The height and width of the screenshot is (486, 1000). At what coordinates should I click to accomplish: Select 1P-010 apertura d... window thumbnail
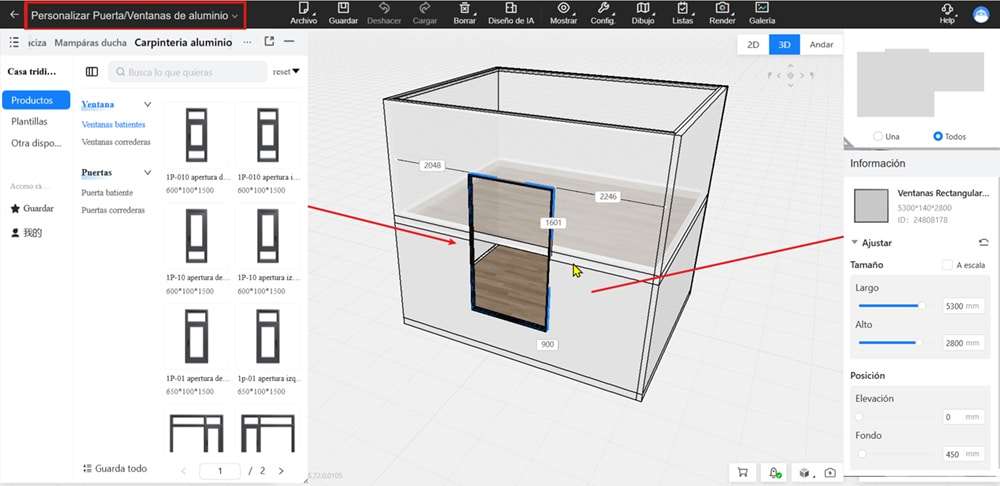pyautogui.click(x=196, y=135)
